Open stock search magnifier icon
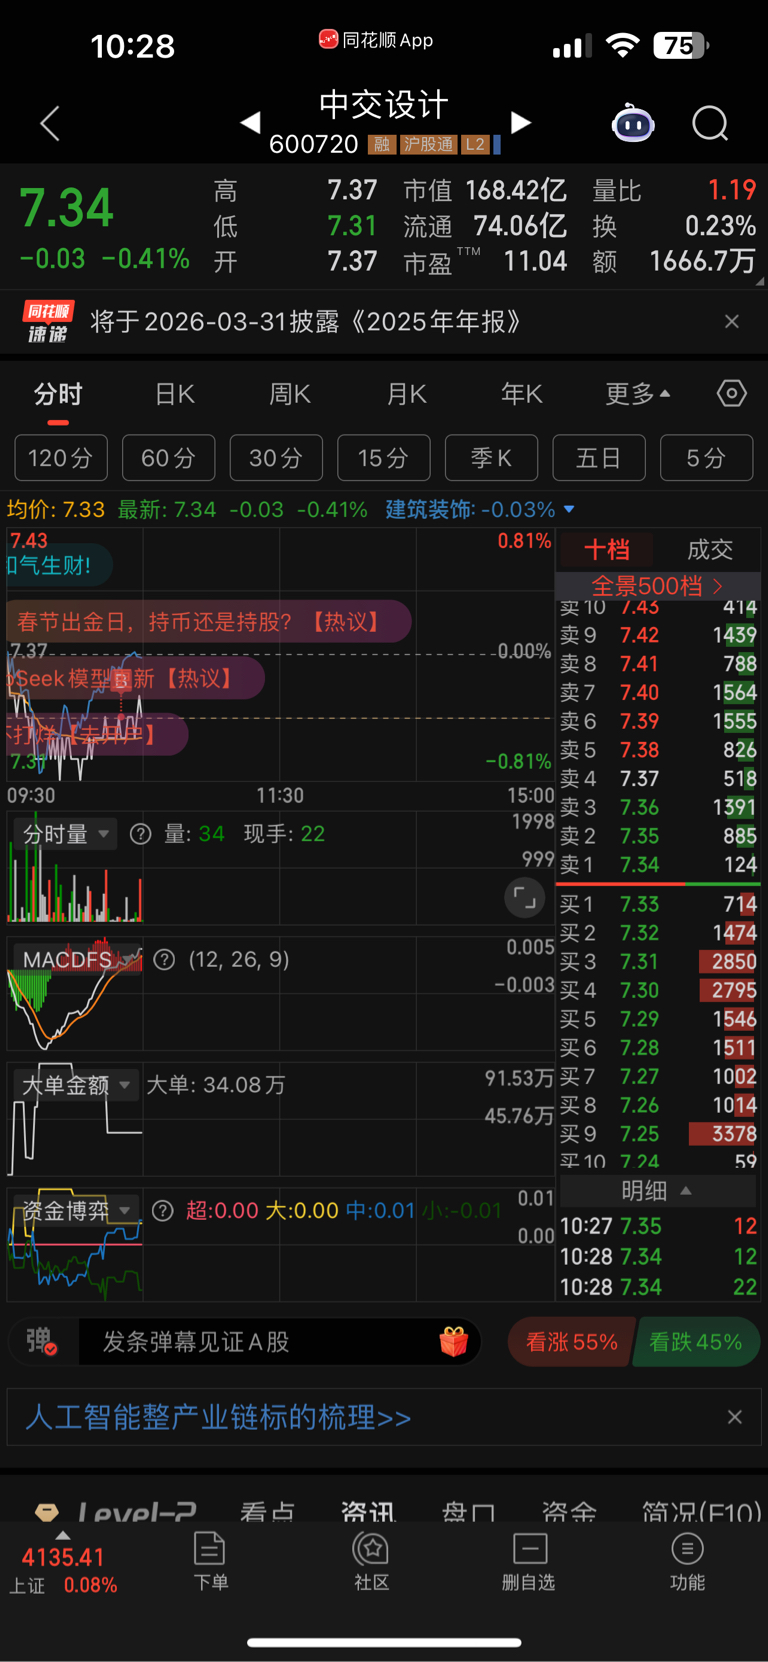This screenshot has width=768, height=1662. [710, 124]
